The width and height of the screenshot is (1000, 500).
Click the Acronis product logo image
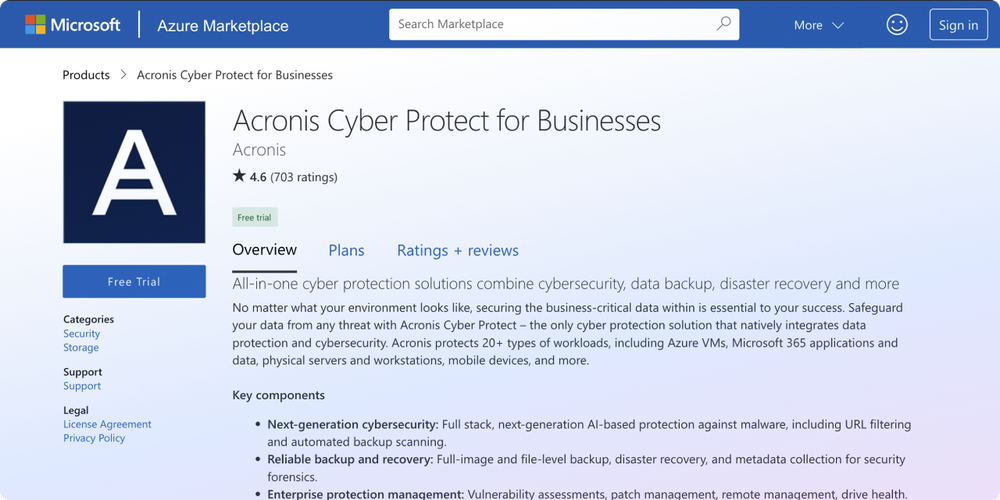click(134, 172)
